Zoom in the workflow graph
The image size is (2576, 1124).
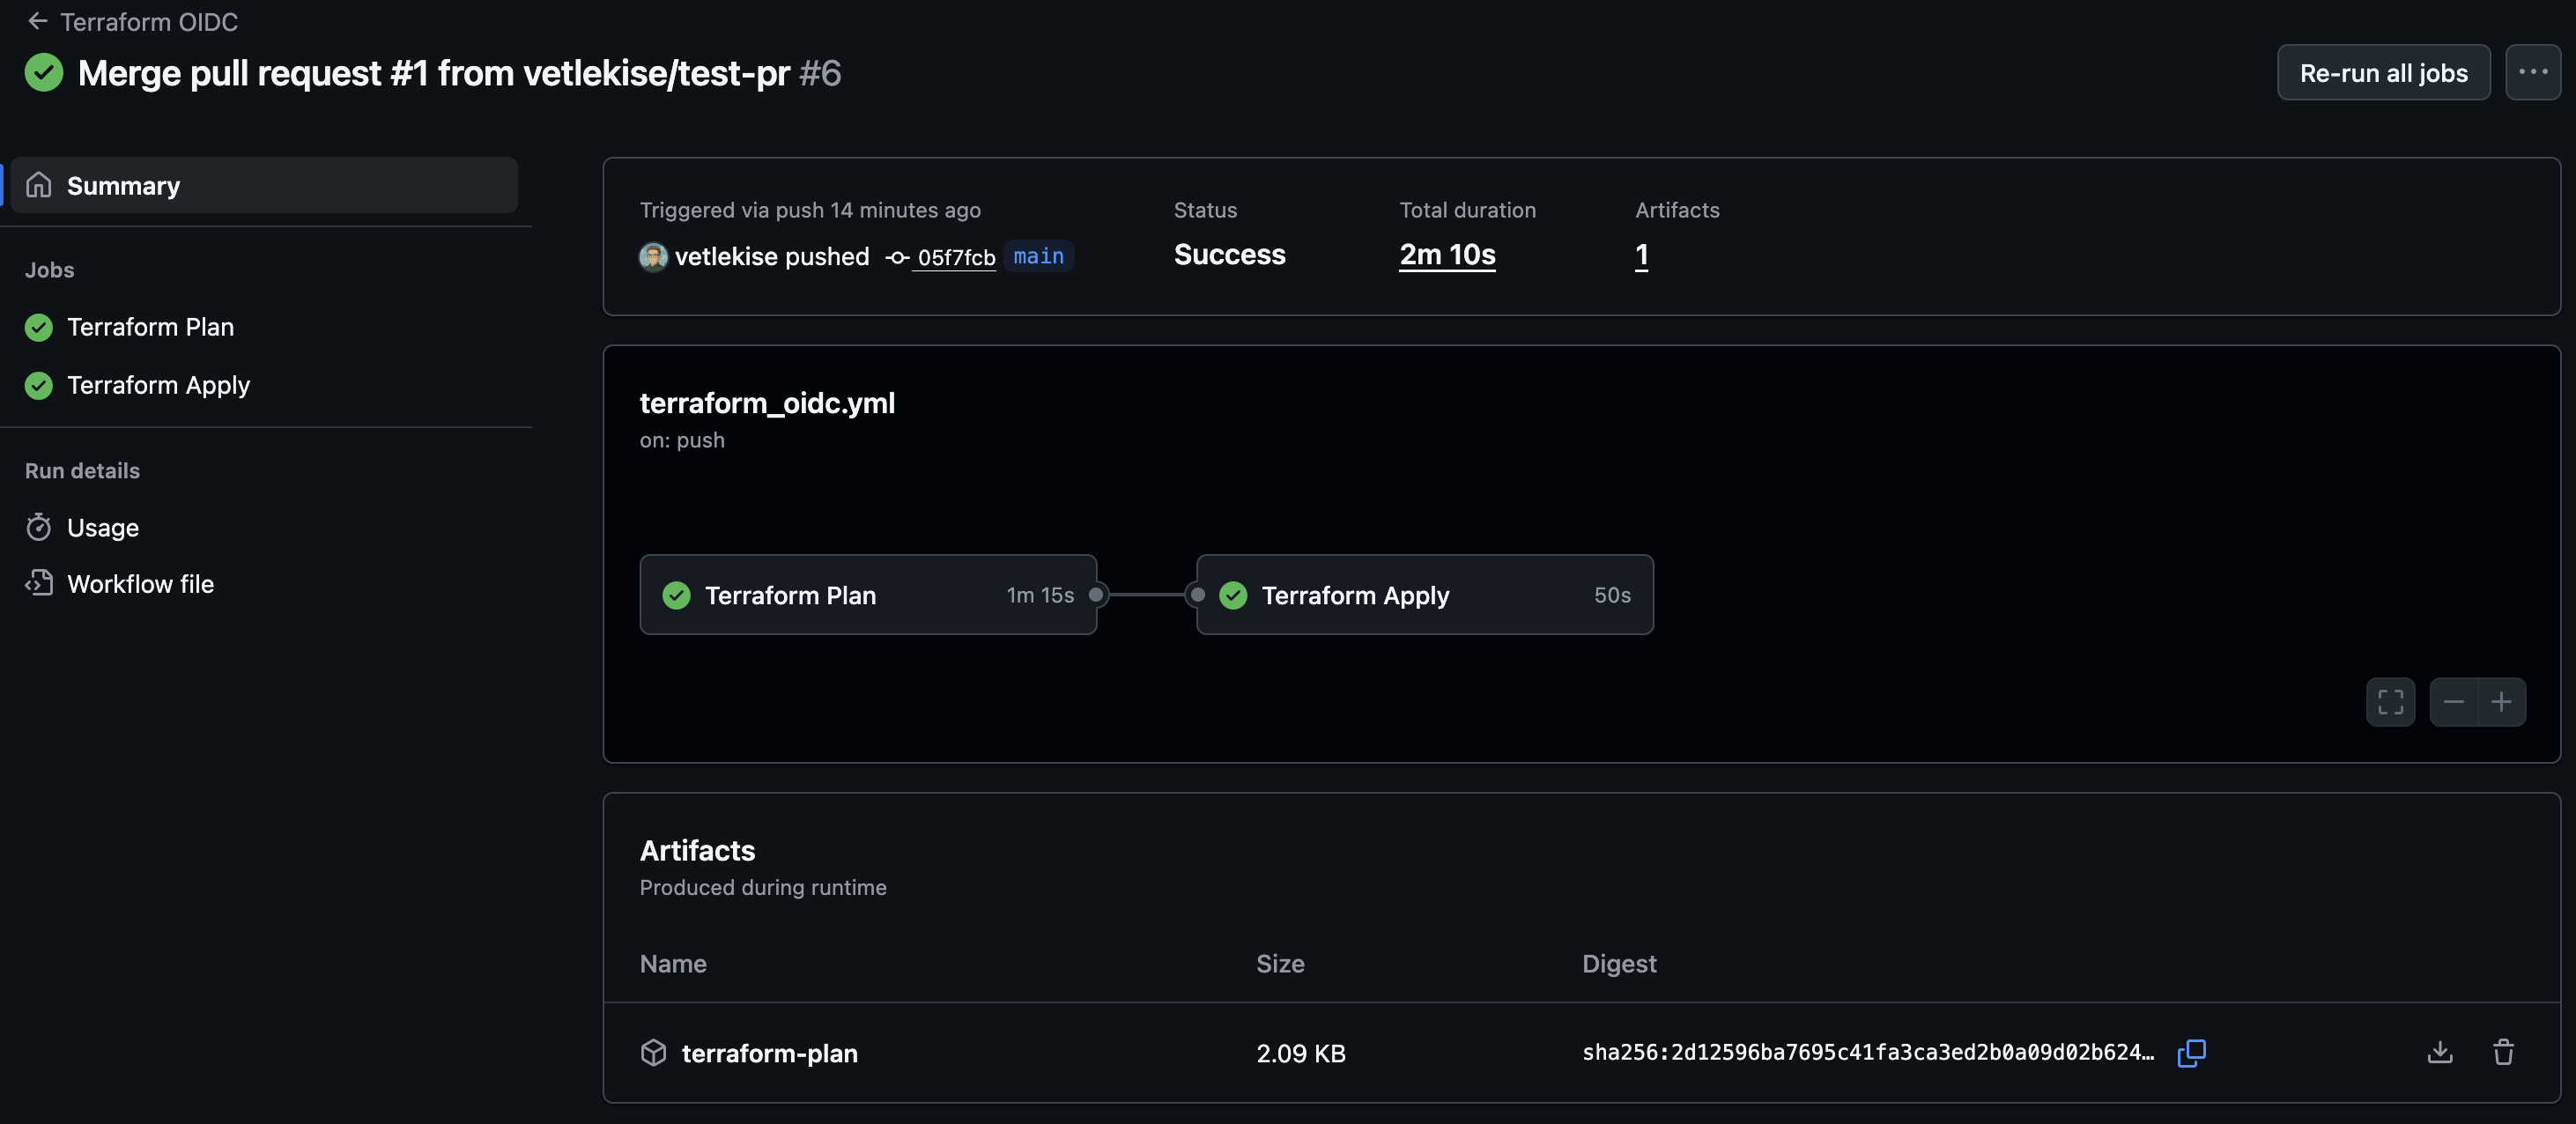coord(2501,702)
